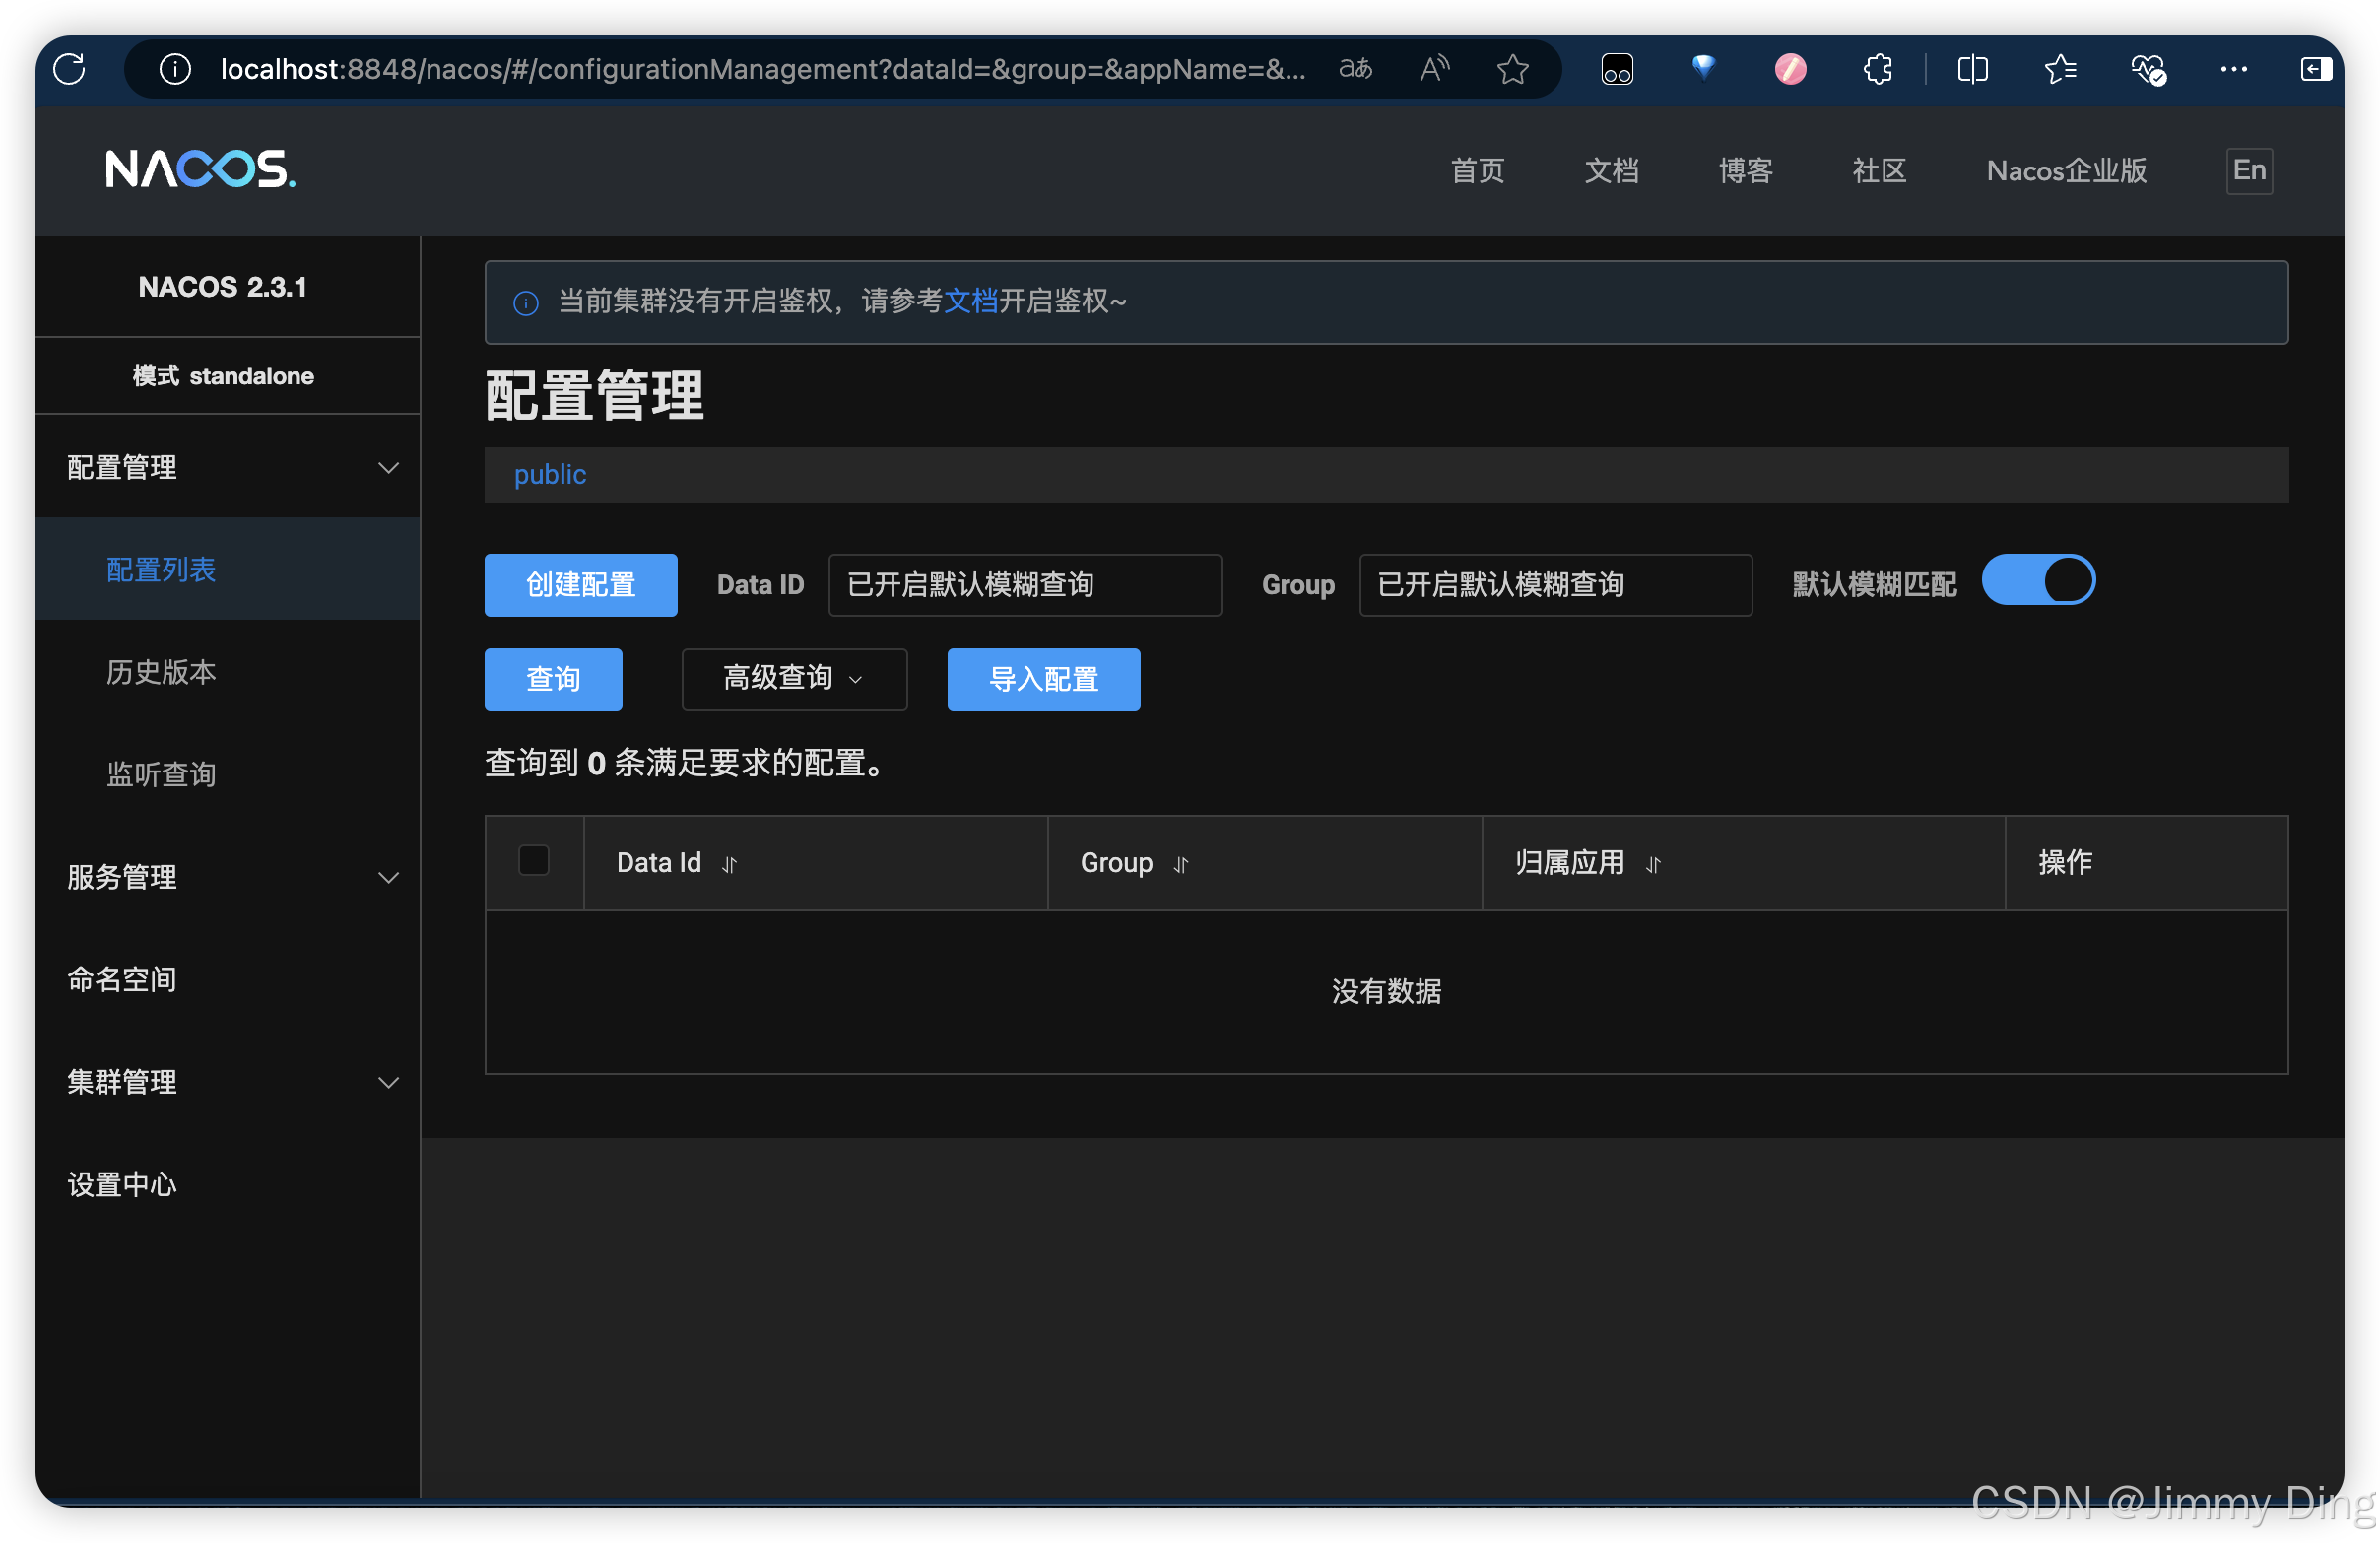Open the Extensions puzzle-piece icon
The height and width of the screenshot is (1543, 2380).
[x=1878, y=69]
